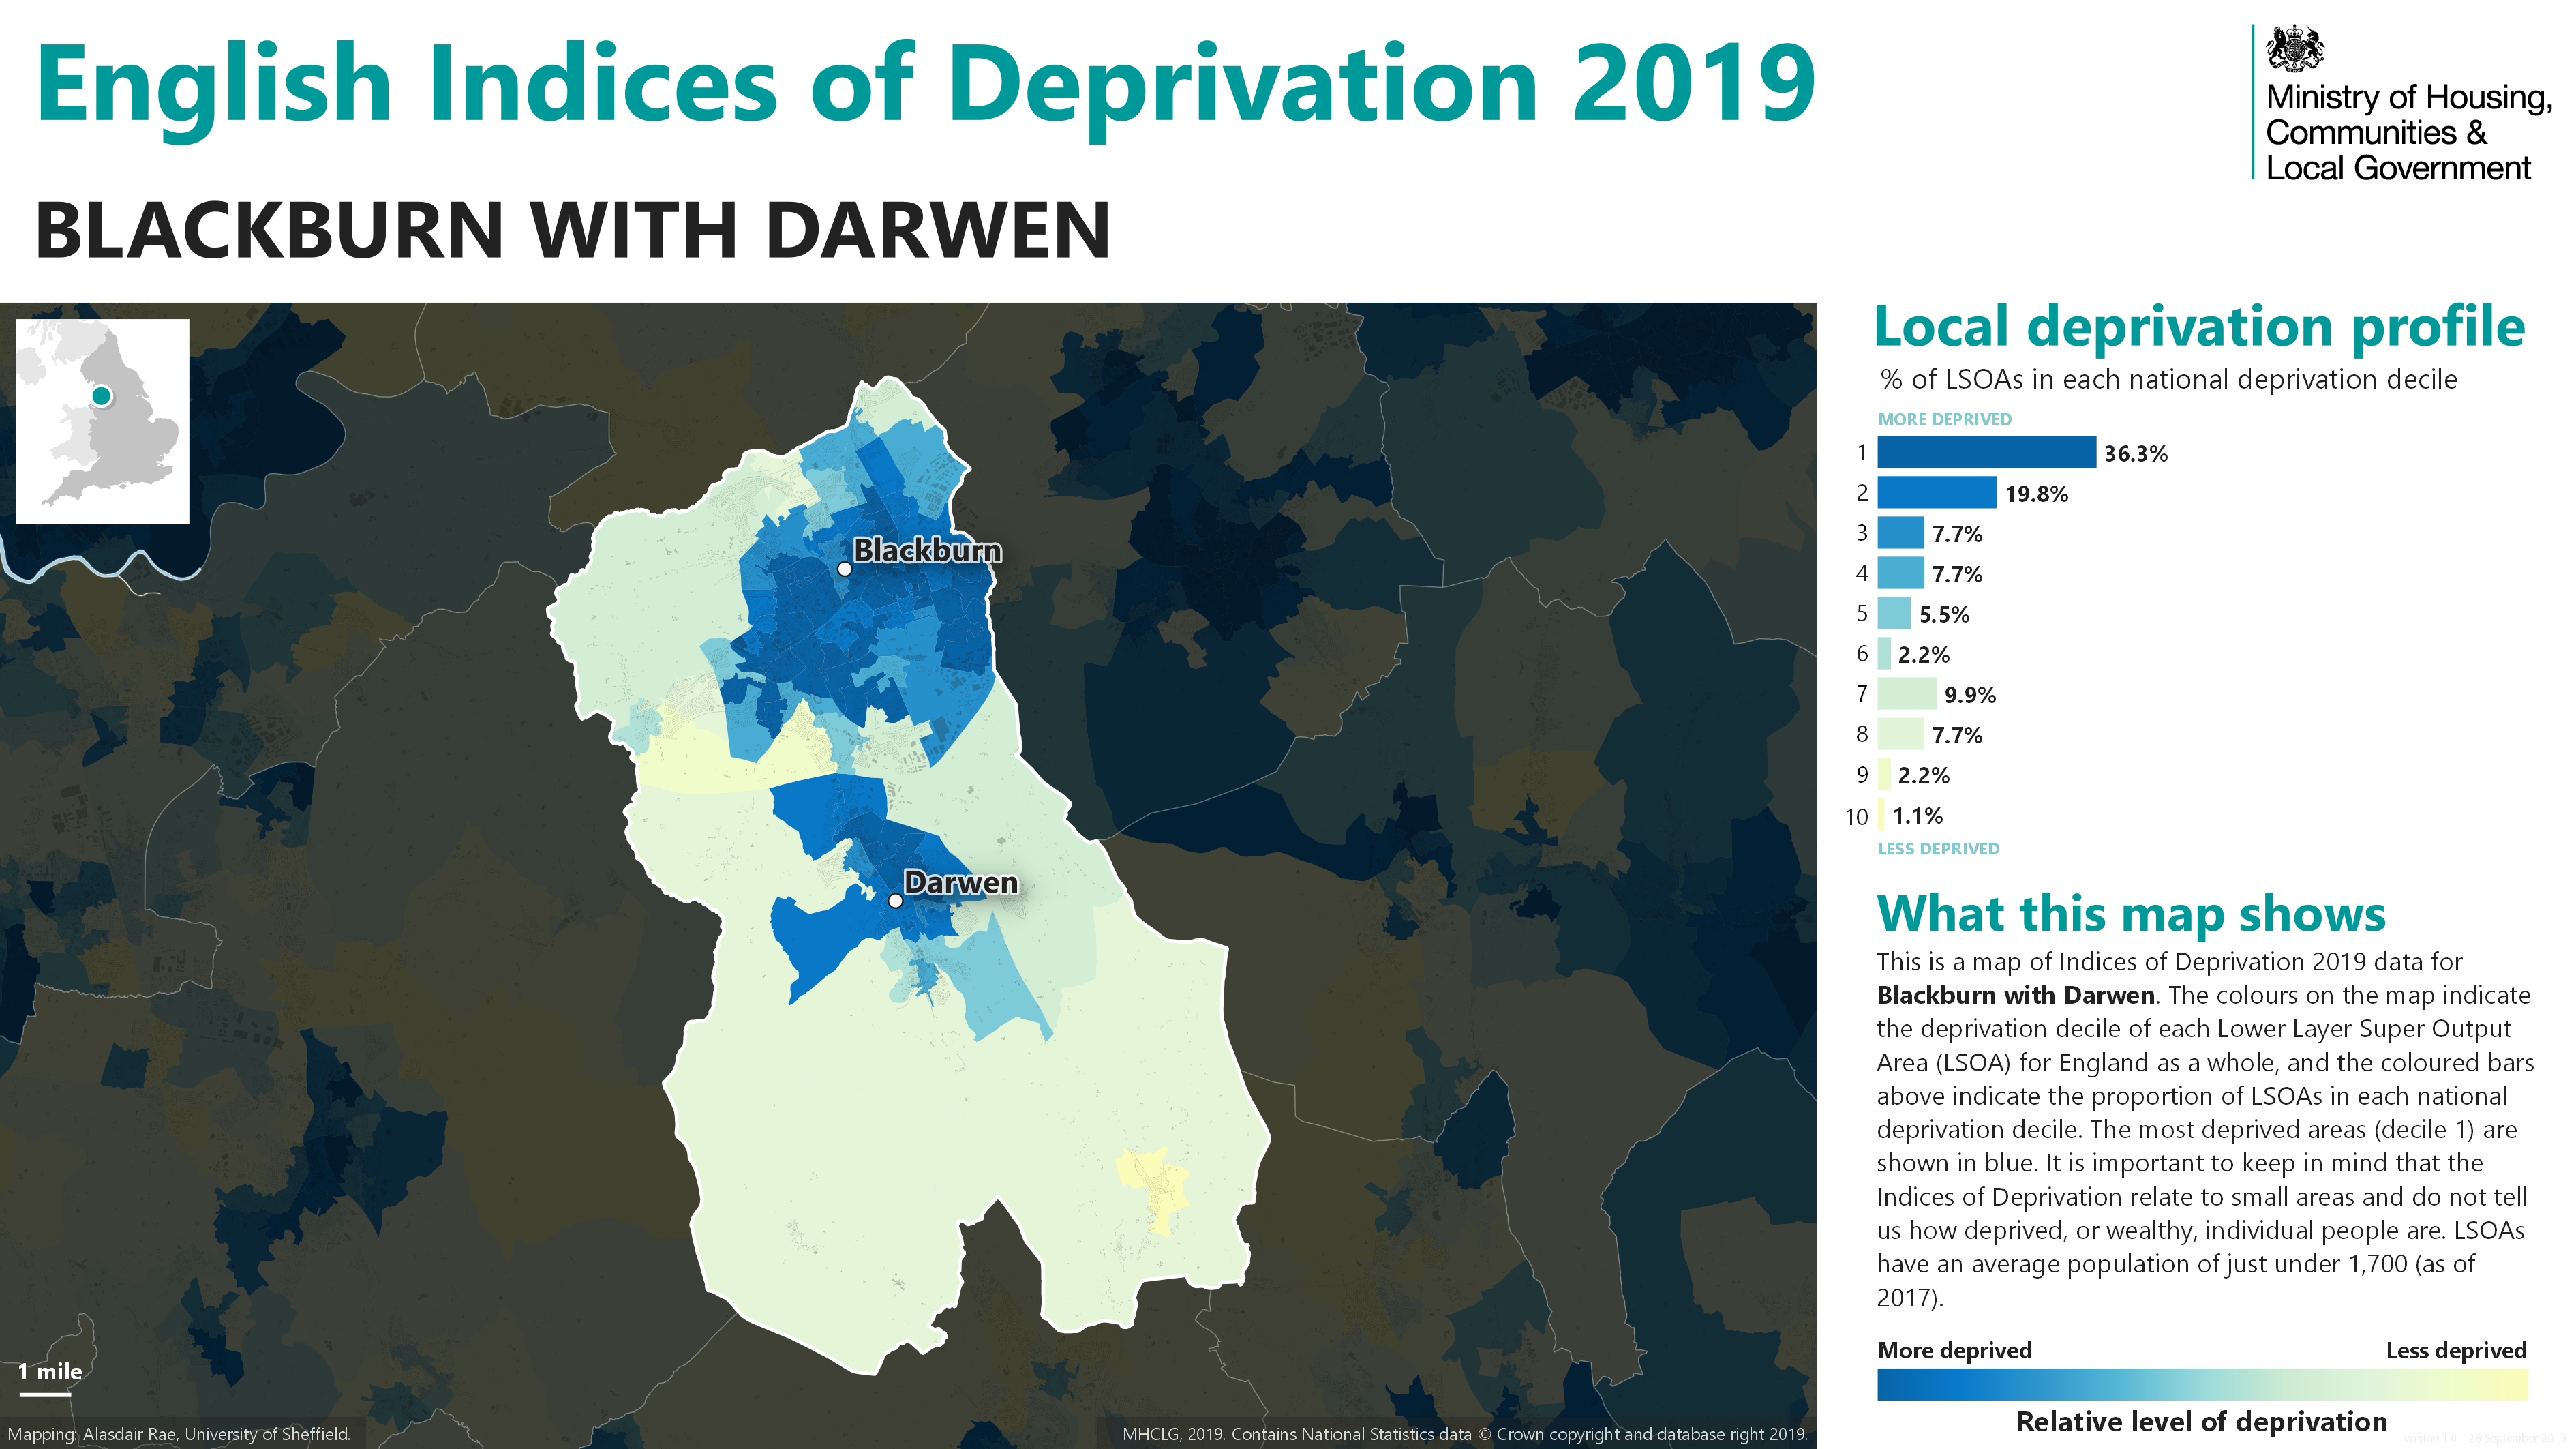The height and width of the screenshot is (1449, 2576).
Task: Click the Darwen town marker dot
Action: click(x=895, y=901)
